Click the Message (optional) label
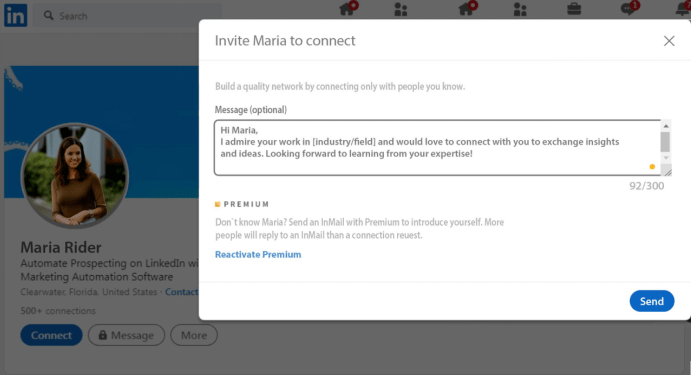 pyautogui.click(x=251, y=110)
